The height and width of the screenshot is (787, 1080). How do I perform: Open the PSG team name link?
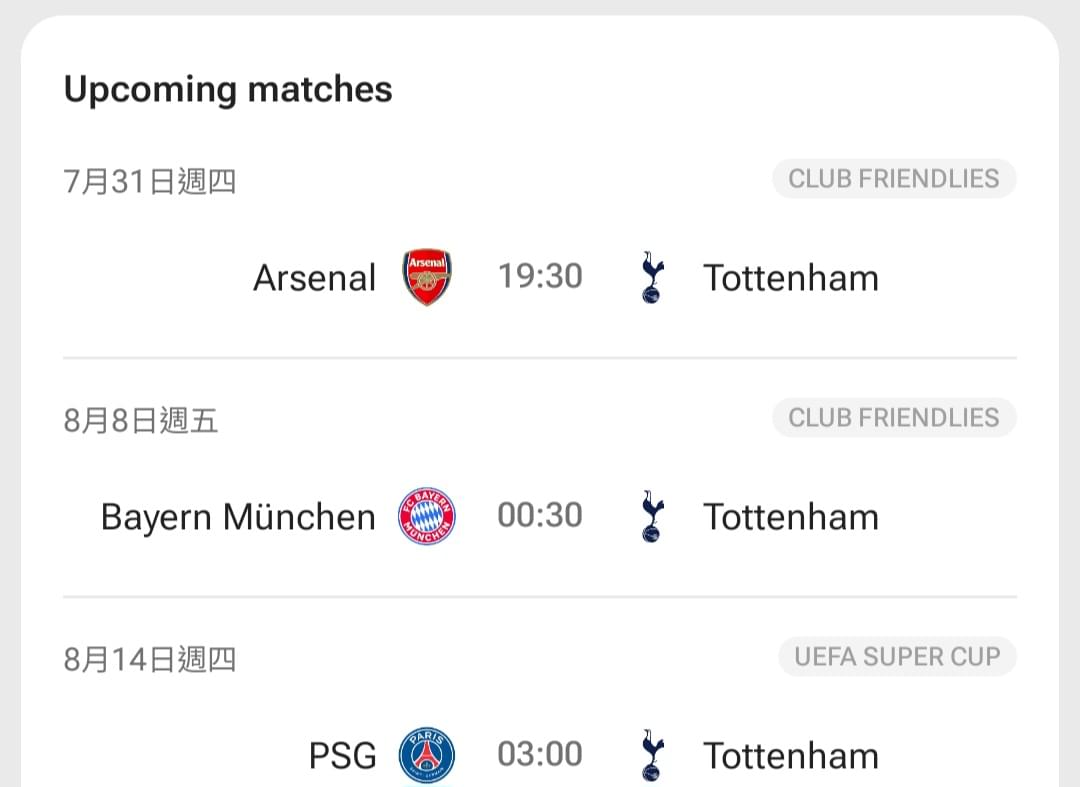342,756
